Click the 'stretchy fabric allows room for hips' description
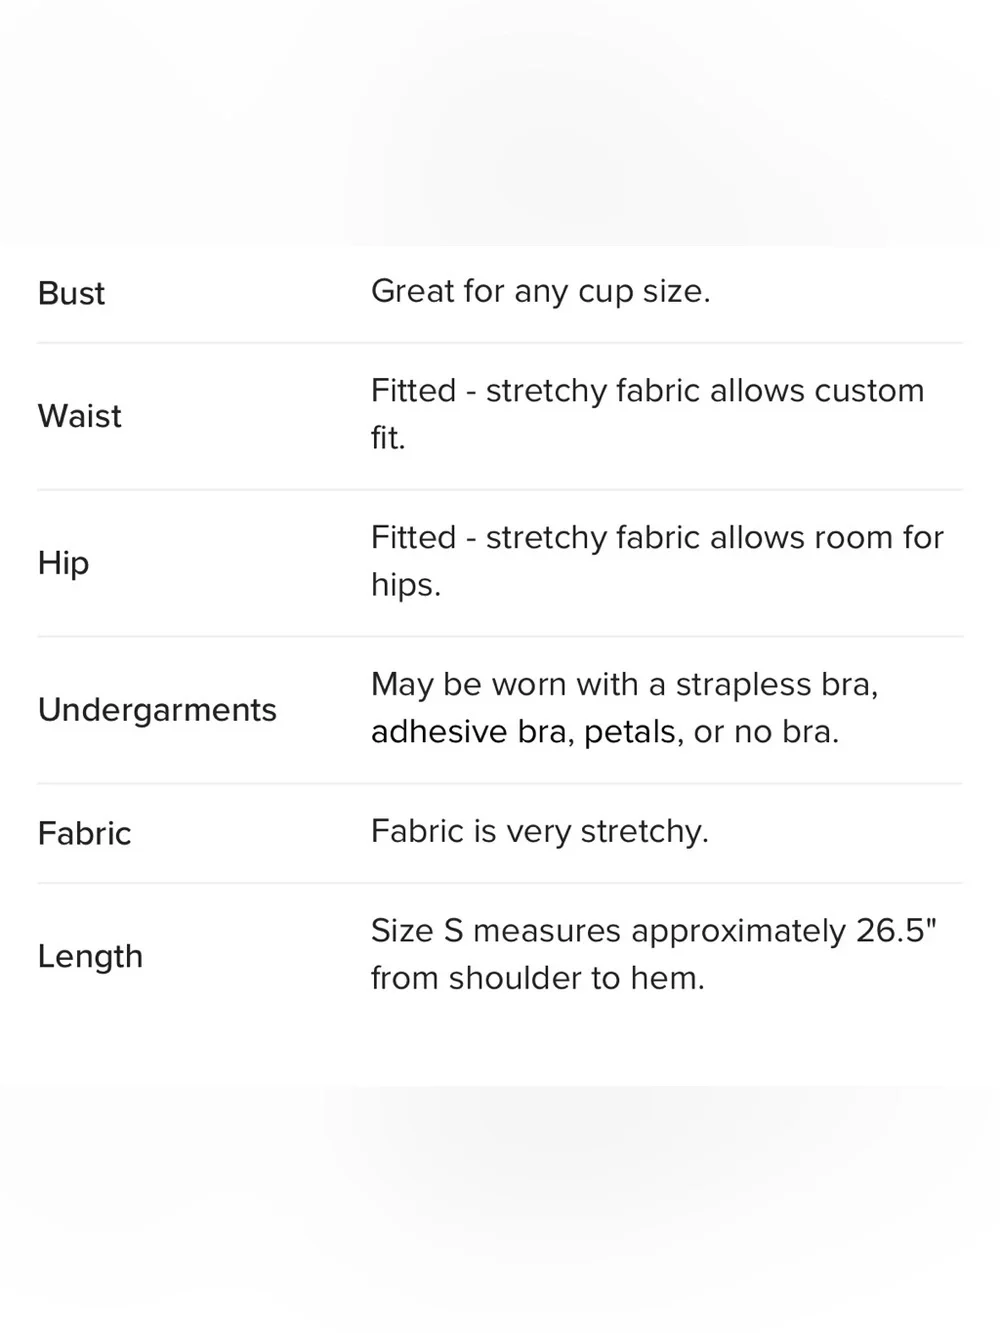This screenshot has width=1000, height=1333. click(657, 561)
